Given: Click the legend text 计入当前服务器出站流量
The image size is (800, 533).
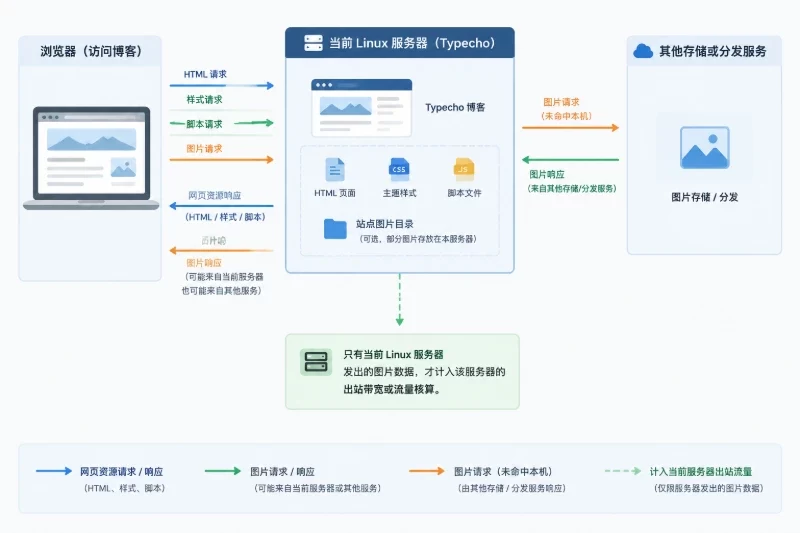Looking at the screenshot, I should [701, 472].
